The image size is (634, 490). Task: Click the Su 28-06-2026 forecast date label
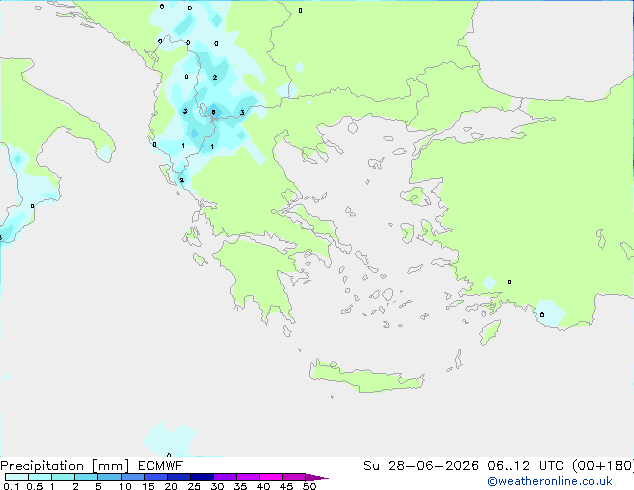coord(421,466)
